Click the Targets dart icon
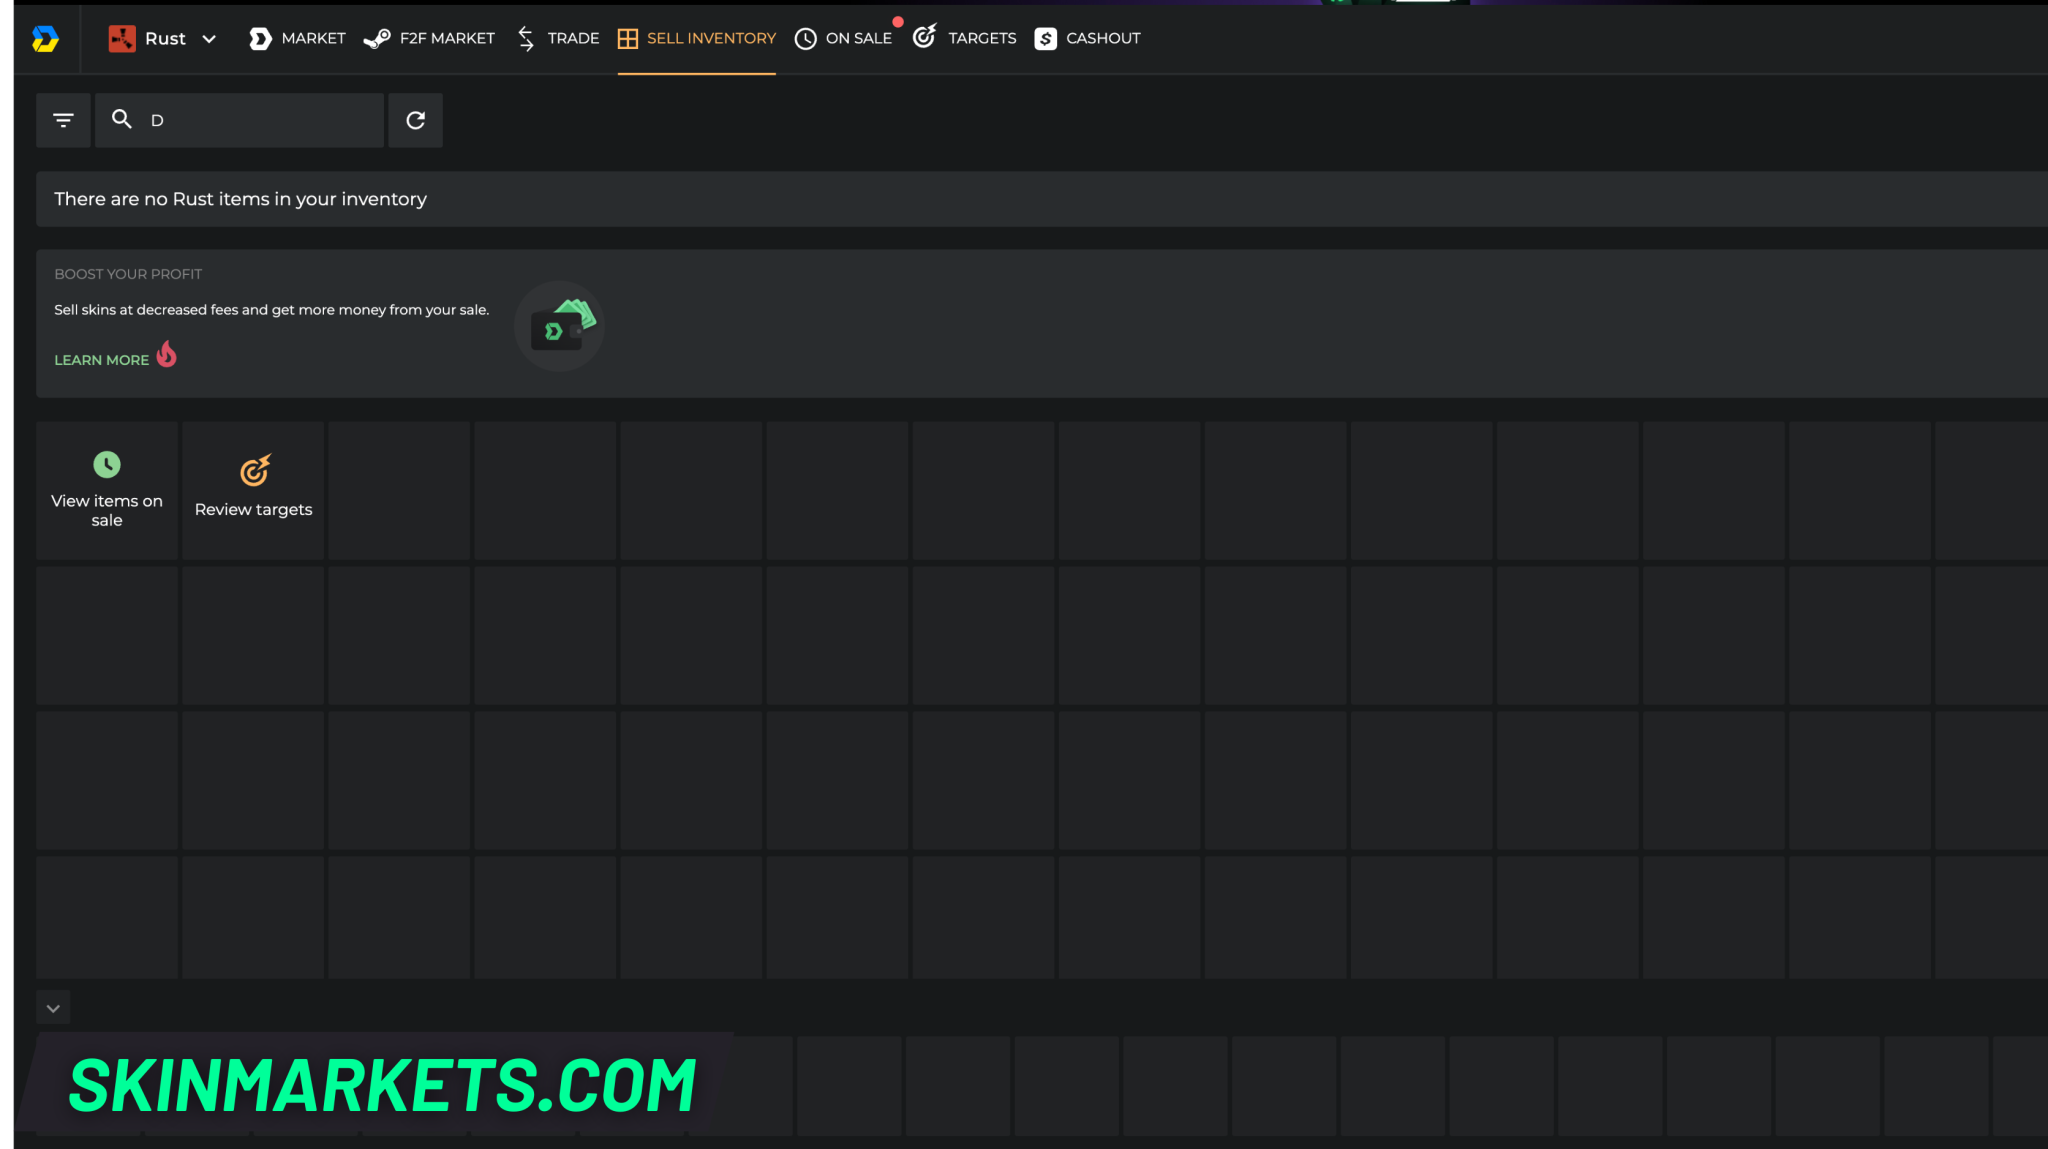 (925, 36)
